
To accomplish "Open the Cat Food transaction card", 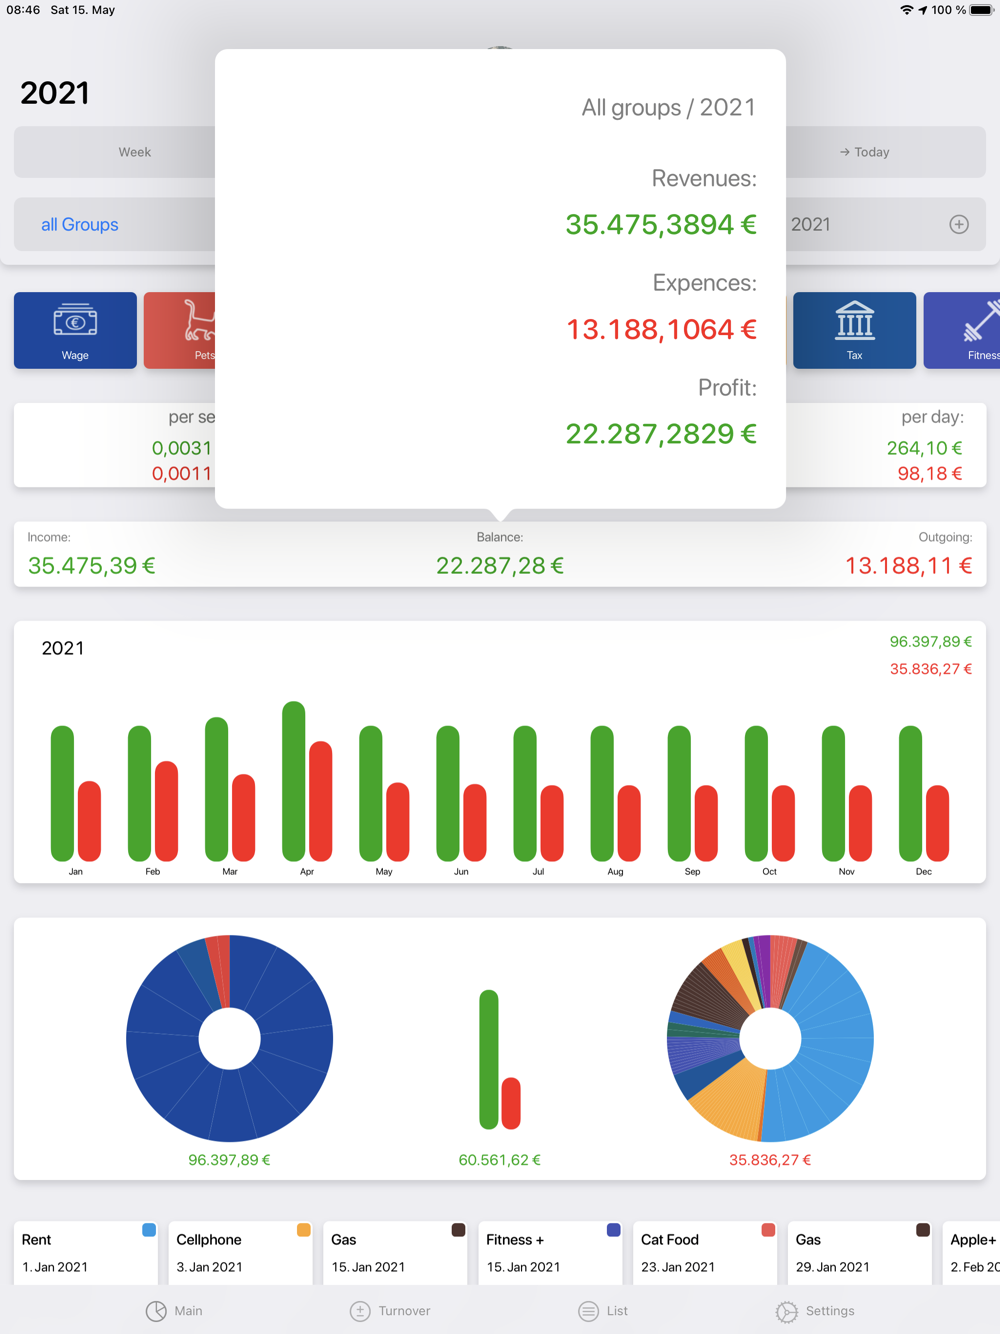I will 705,1253.
